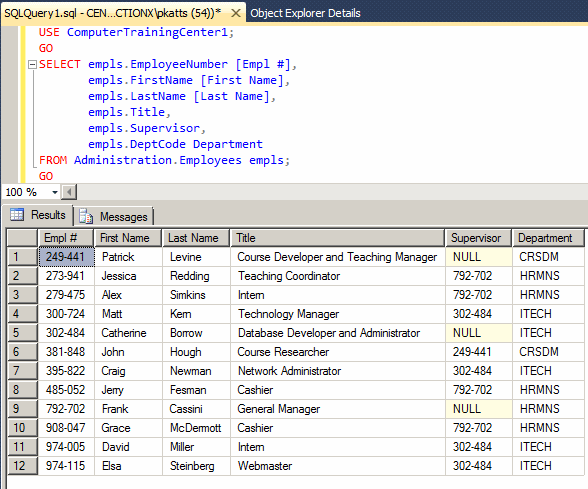Collapse the SELECT statement outline

(x=33, y=64)
